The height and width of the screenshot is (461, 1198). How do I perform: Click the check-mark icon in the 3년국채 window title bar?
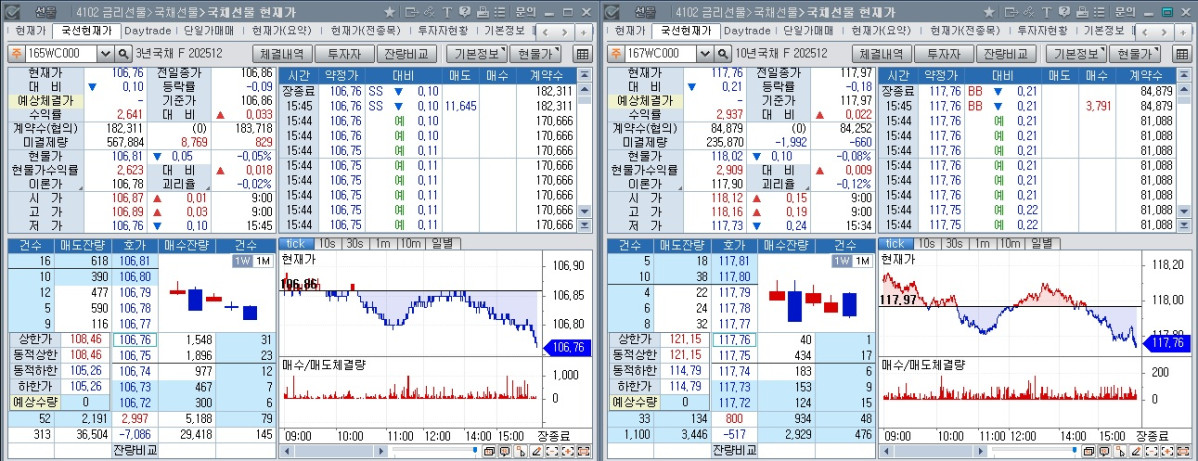click(11, 12)
